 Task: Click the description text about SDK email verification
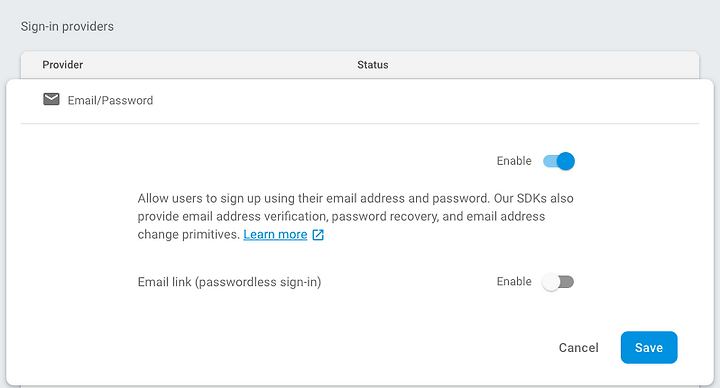(355, 216)
